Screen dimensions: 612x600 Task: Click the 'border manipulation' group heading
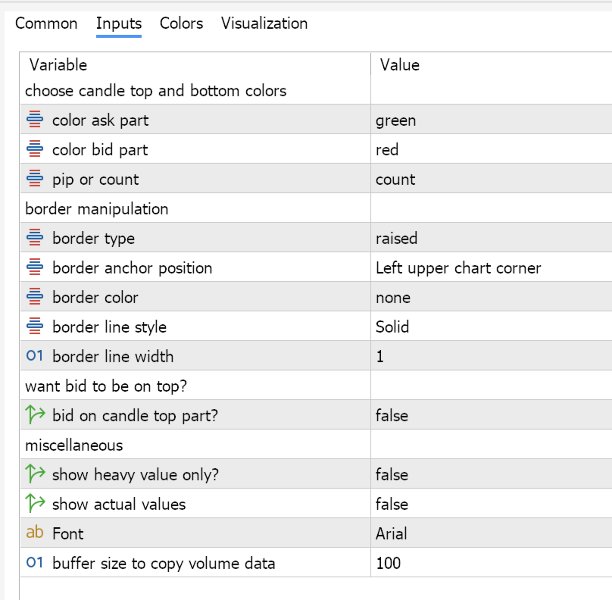pyautogui.click(x=96, y=209)
